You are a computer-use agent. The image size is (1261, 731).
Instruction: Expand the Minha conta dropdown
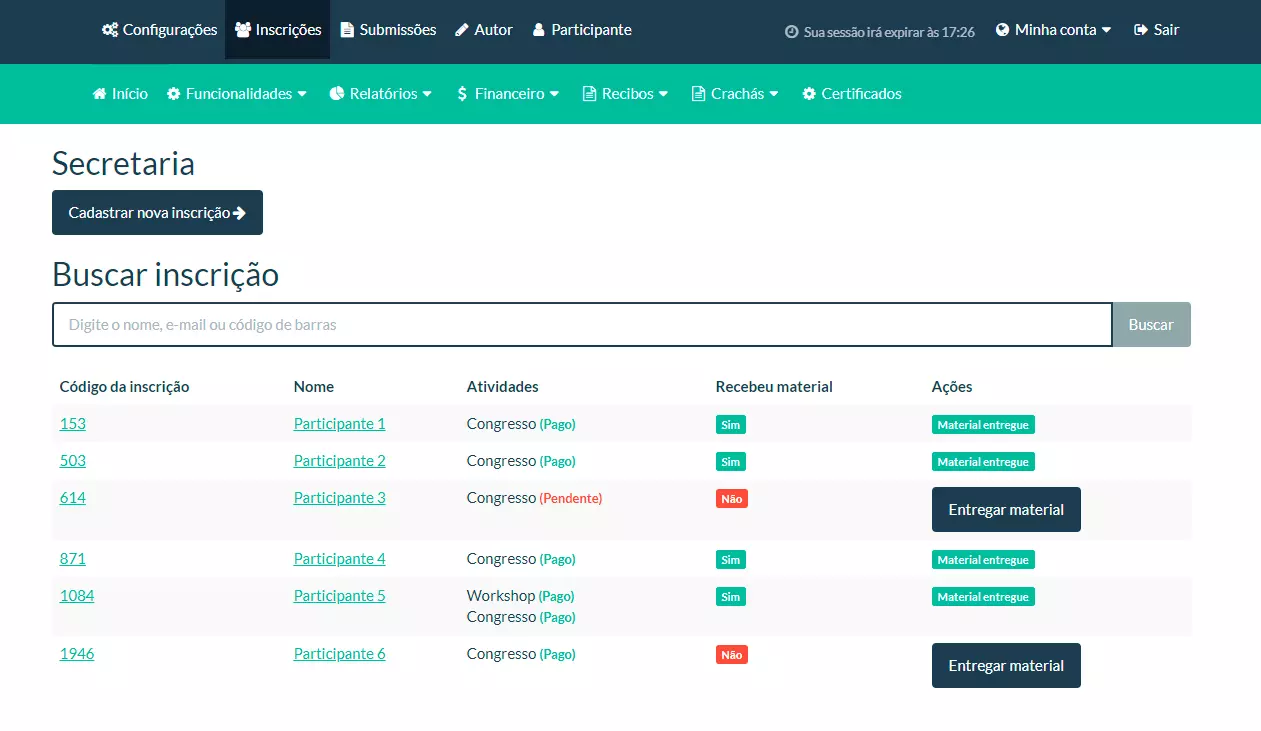[x=1054, y=30]
